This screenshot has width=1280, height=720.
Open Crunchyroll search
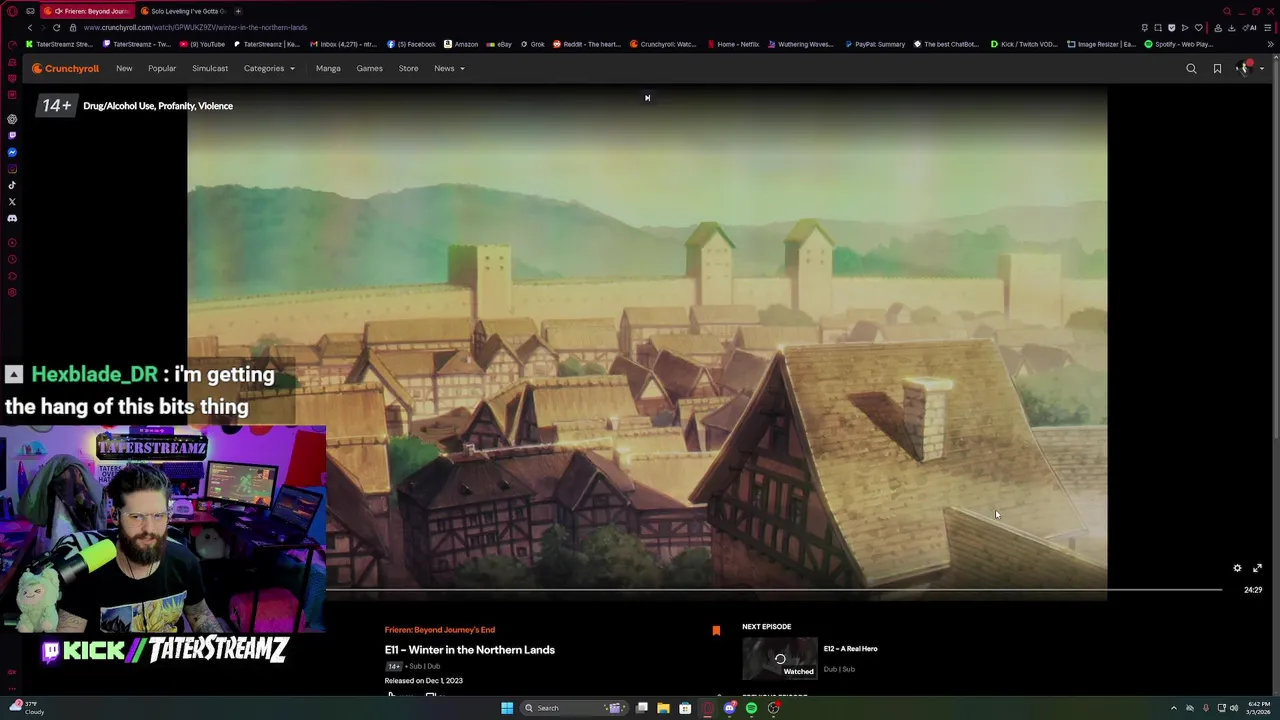tap(1191, 69)
